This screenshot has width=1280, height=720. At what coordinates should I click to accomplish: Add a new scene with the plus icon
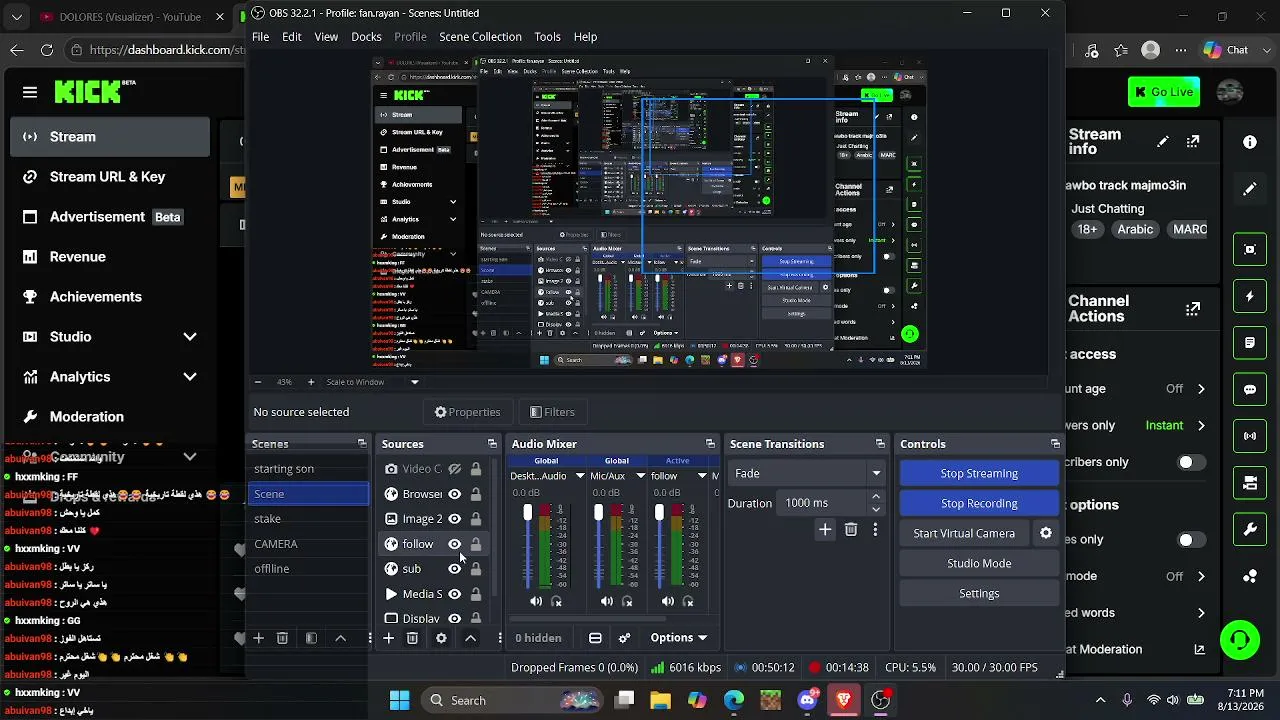pyautogui.click(x=258, y=638)
